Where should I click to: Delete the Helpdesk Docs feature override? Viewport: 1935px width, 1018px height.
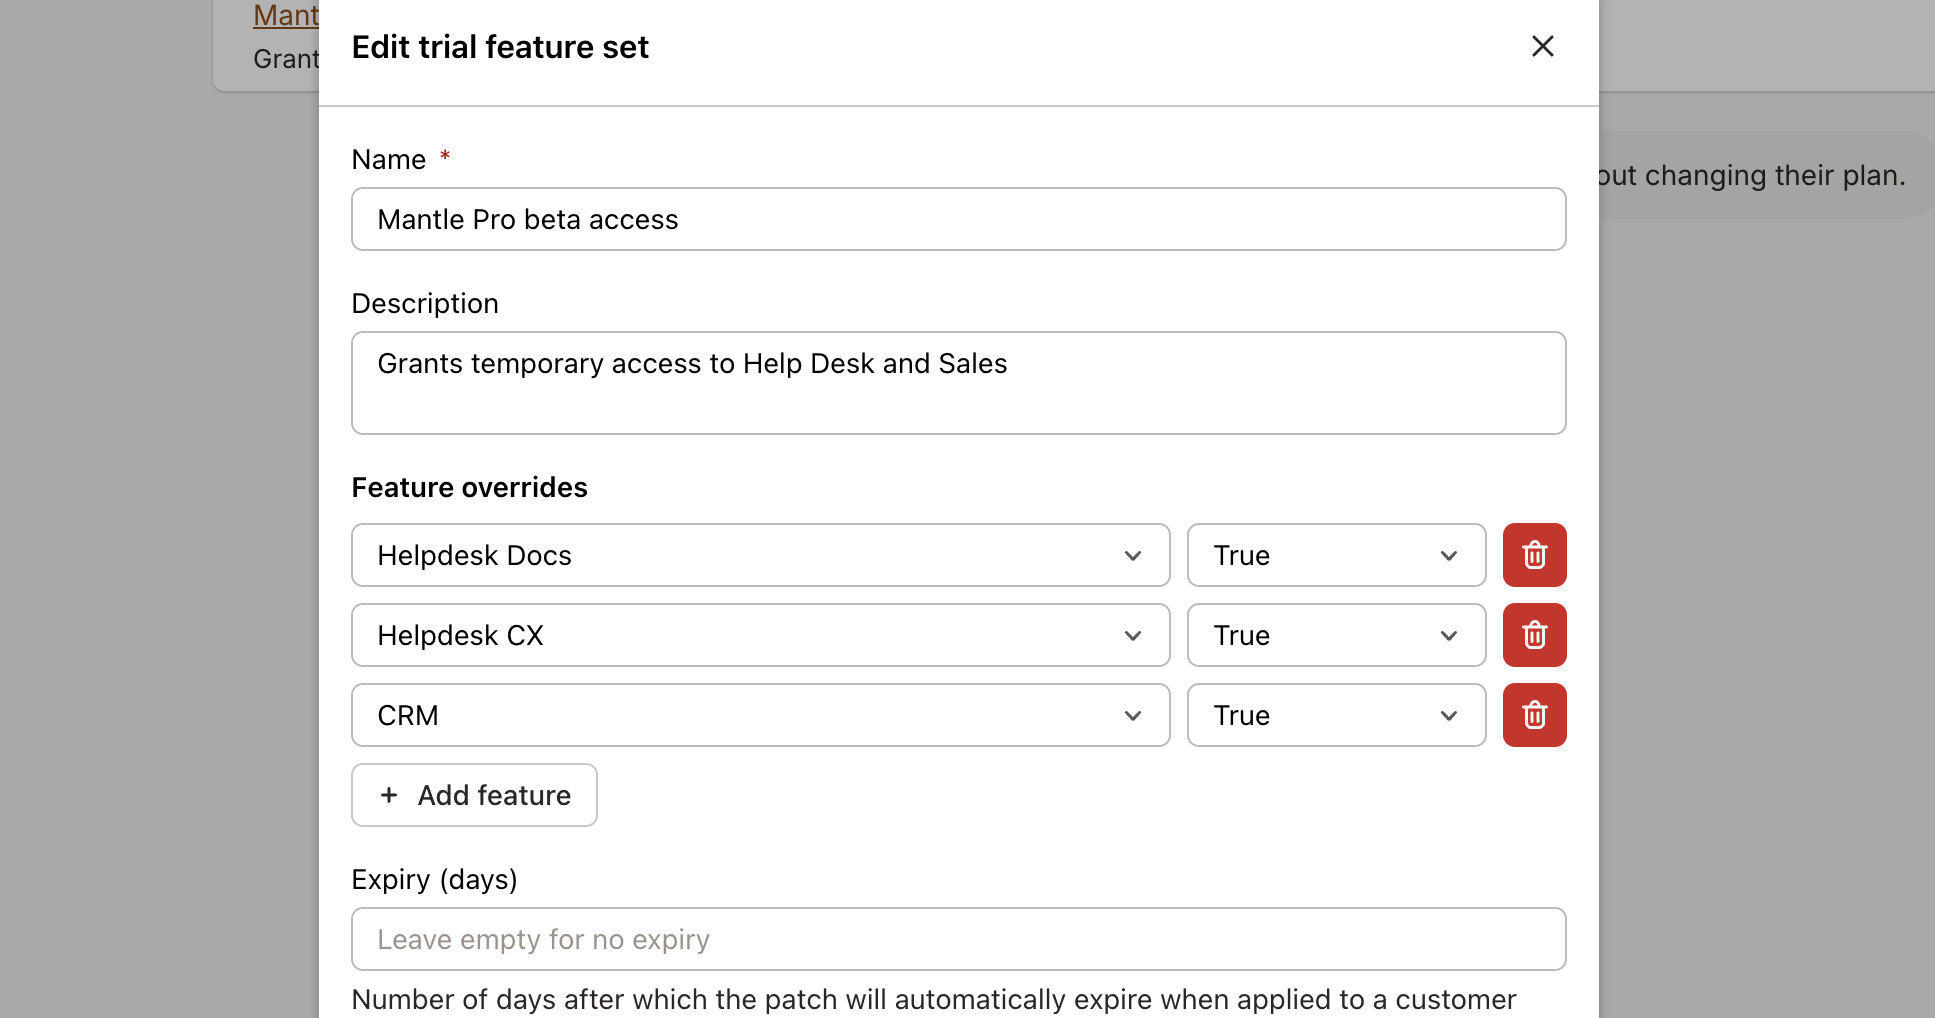point(1535,555)
